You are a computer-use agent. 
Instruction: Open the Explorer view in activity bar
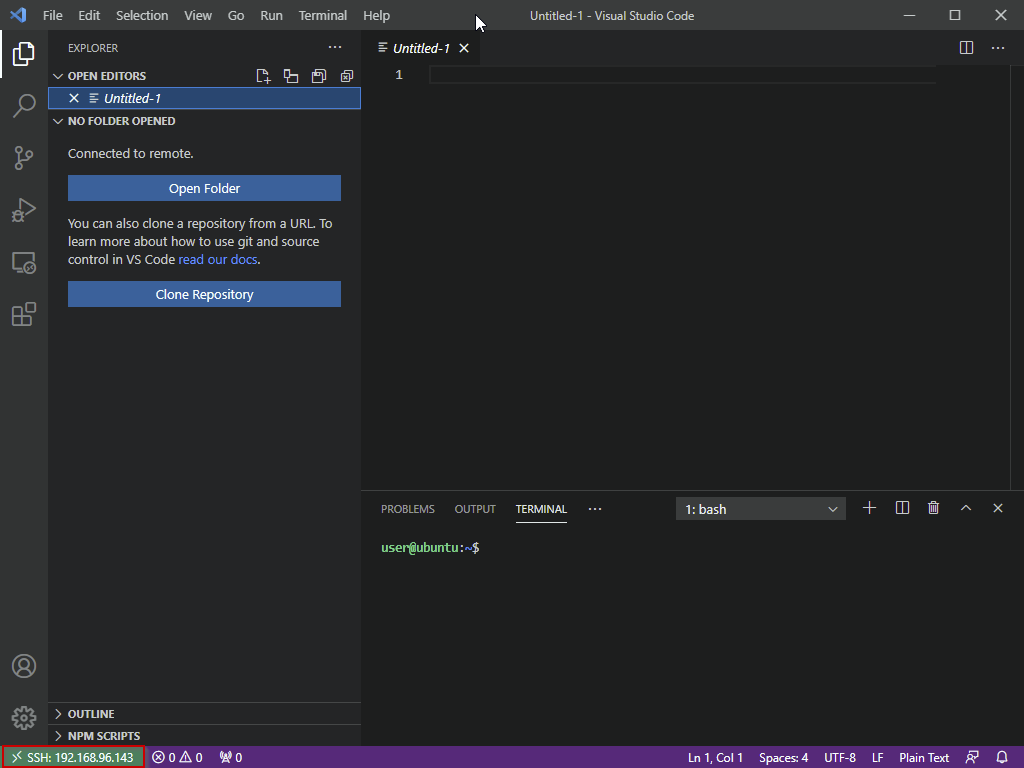coord(24,54)
